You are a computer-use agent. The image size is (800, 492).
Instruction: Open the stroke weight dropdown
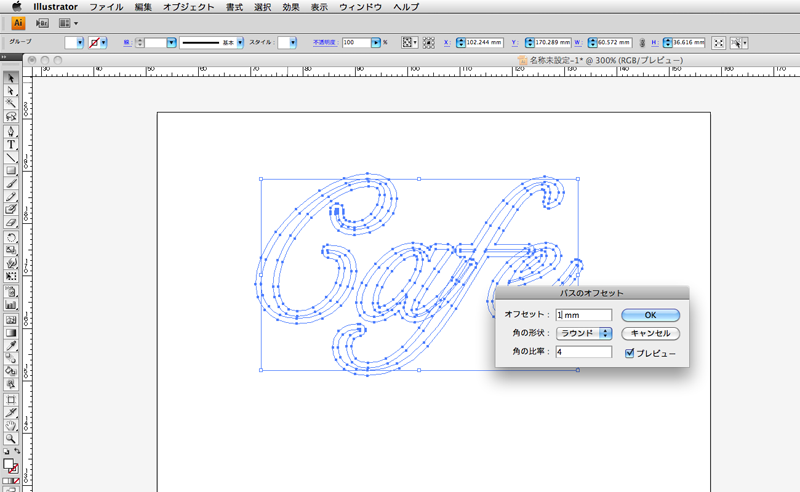(x=171, y=43)
